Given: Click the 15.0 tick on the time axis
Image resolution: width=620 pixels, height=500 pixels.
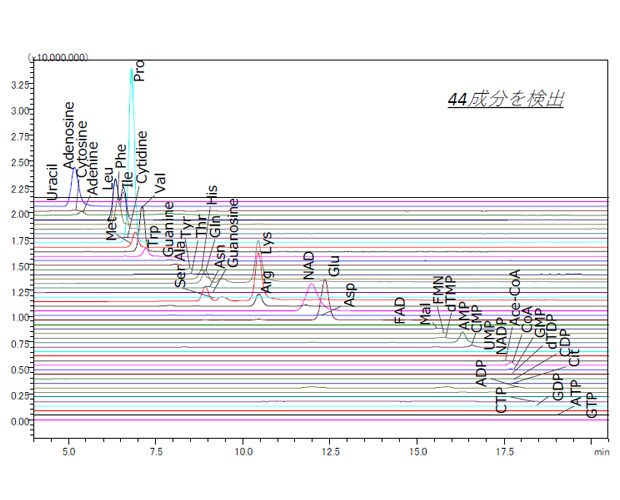Looking at the screenshot, I should (417, 452).
